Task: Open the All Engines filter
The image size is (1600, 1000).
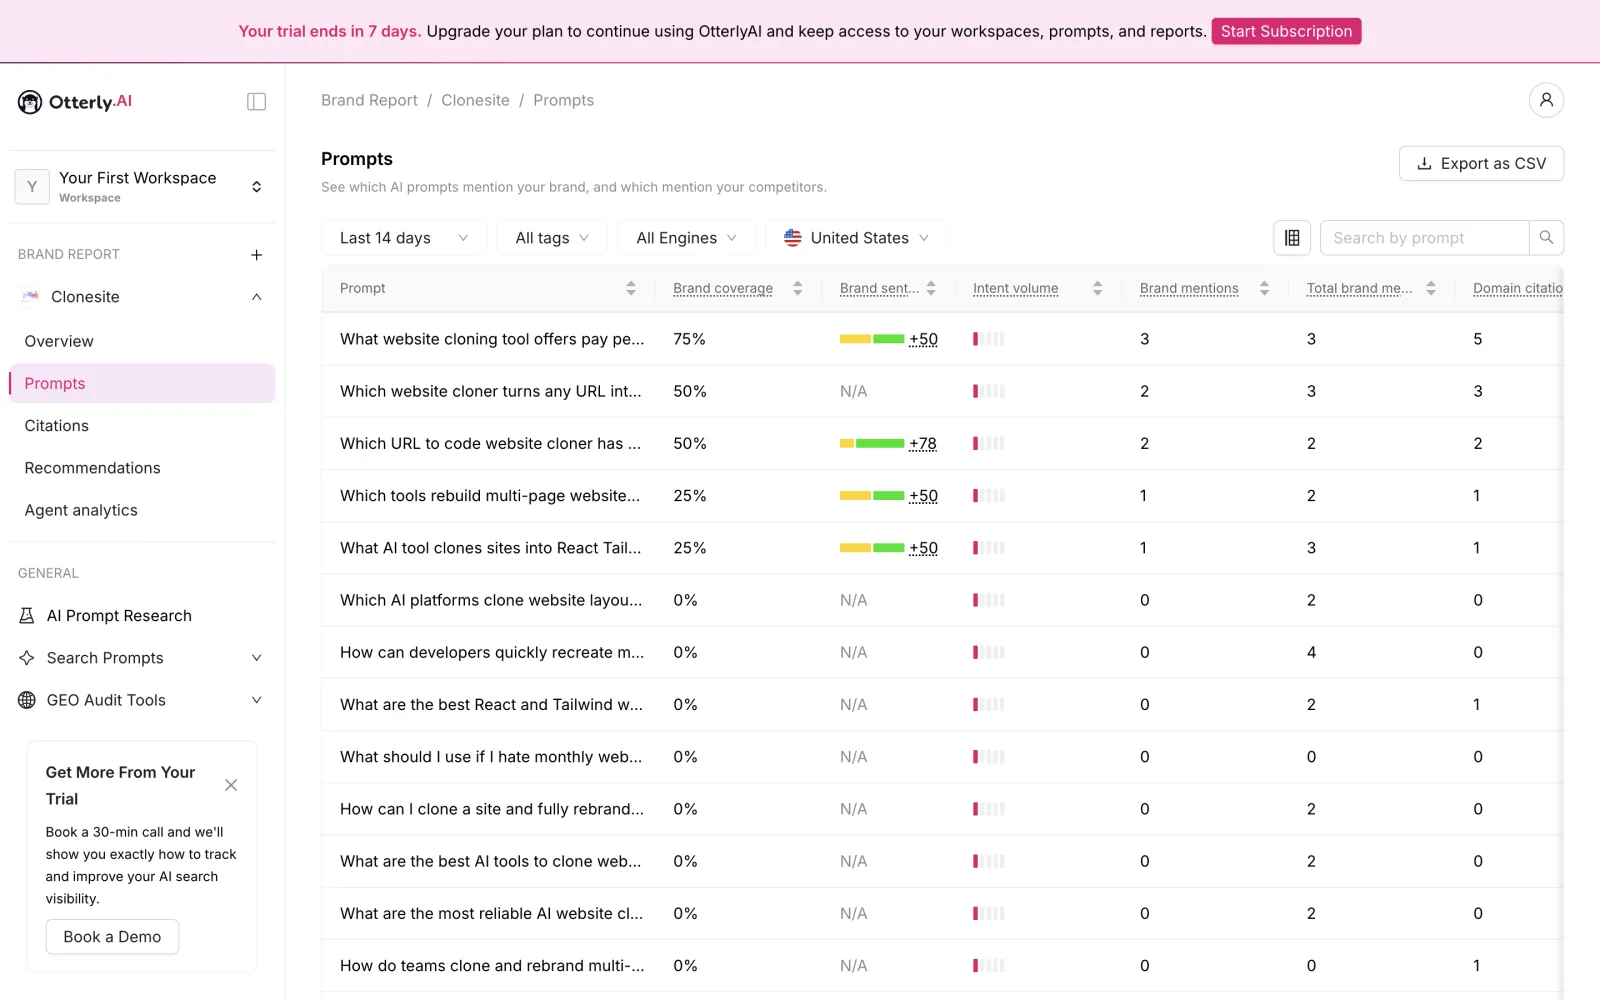Action: 686,238
